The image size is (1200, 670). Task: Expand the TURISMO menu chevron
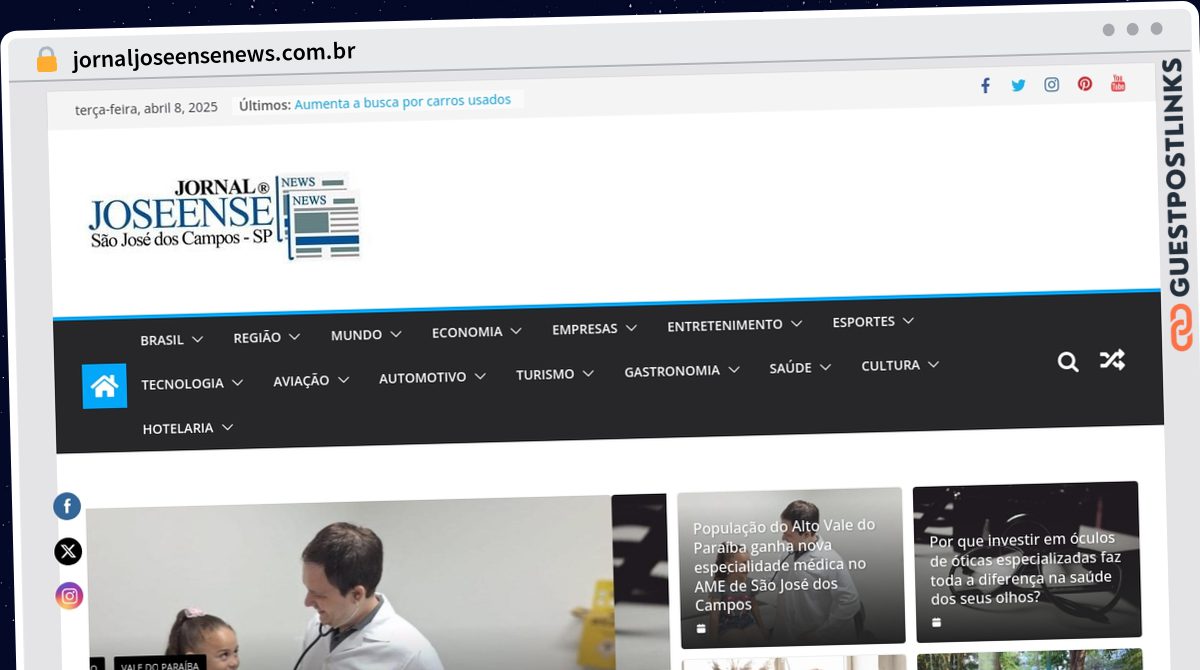click(588, 374)
